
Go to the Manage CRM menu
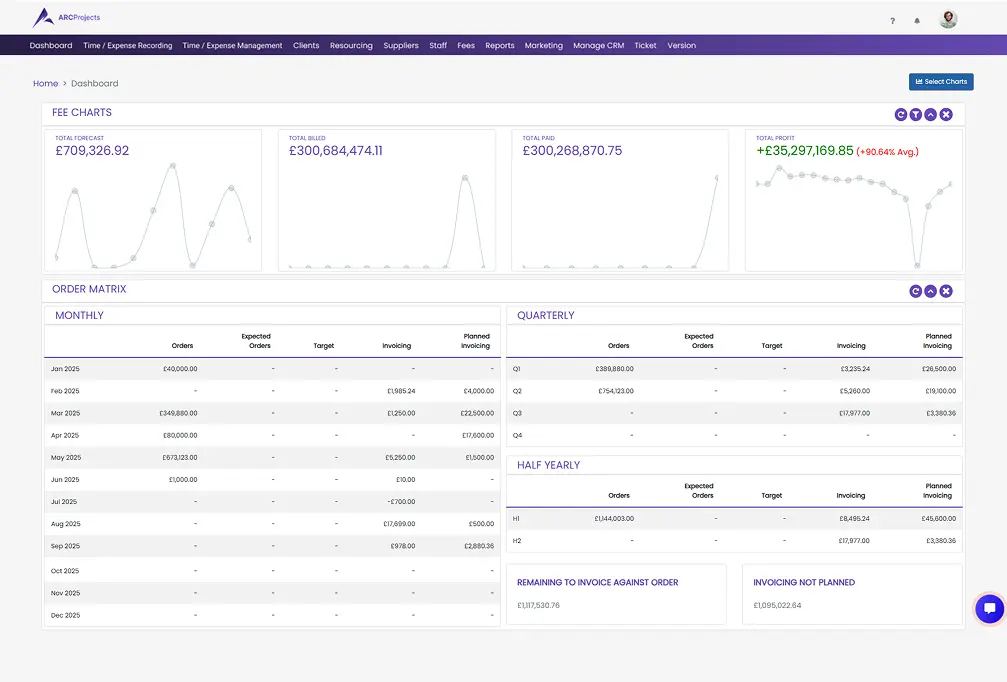(598, 45)
